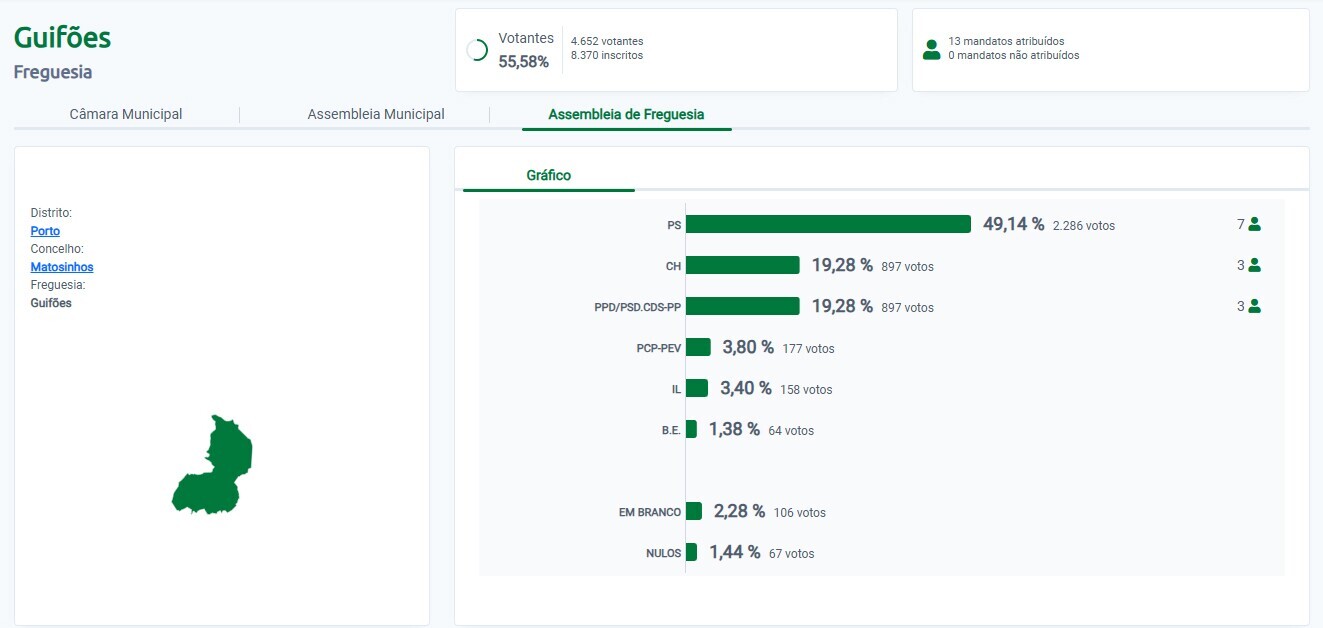Screen dimensions: 1323x628
Task: Click the IL result bar
Action: tap(697, 388)
